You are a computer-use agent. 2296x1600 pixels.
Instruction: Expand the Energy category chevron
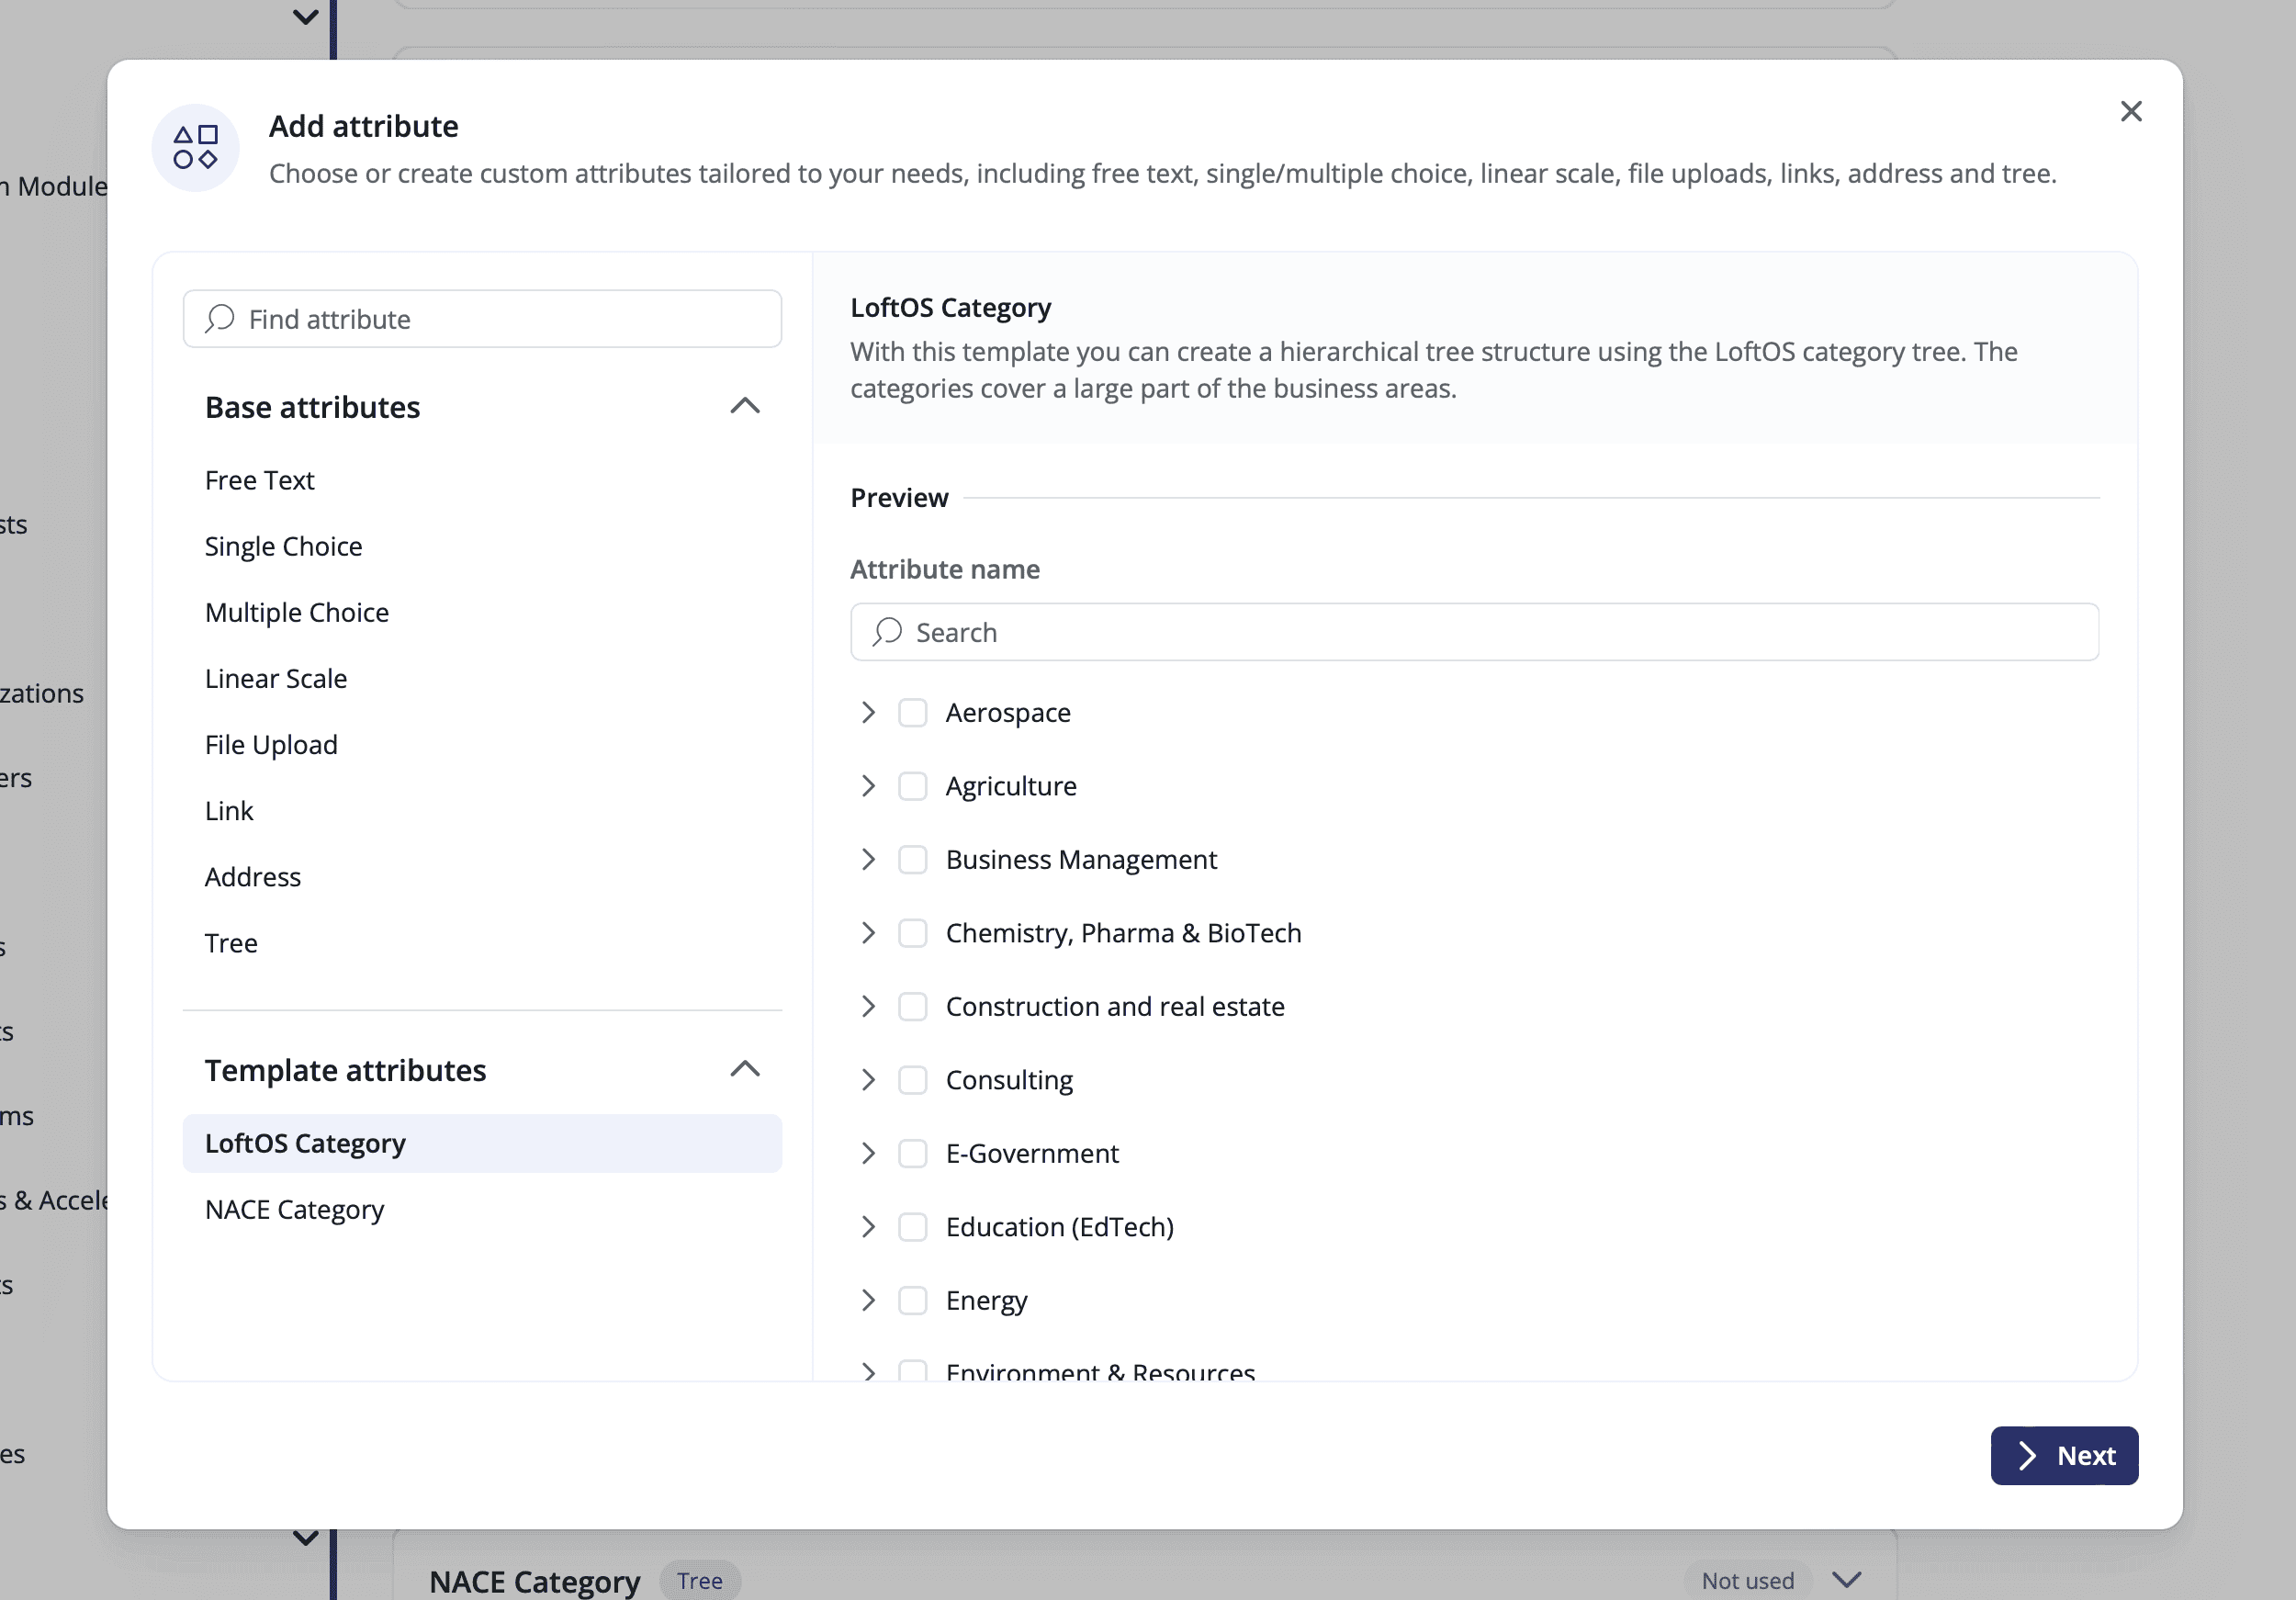click(868, 1300)
